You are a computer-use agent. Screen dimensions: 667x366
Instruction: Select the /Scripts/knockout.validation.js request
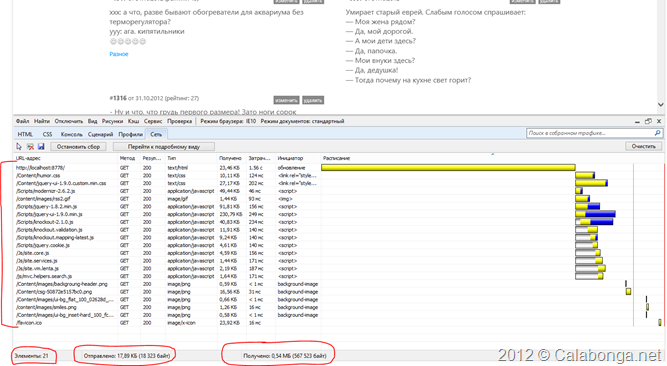[49, 230]
